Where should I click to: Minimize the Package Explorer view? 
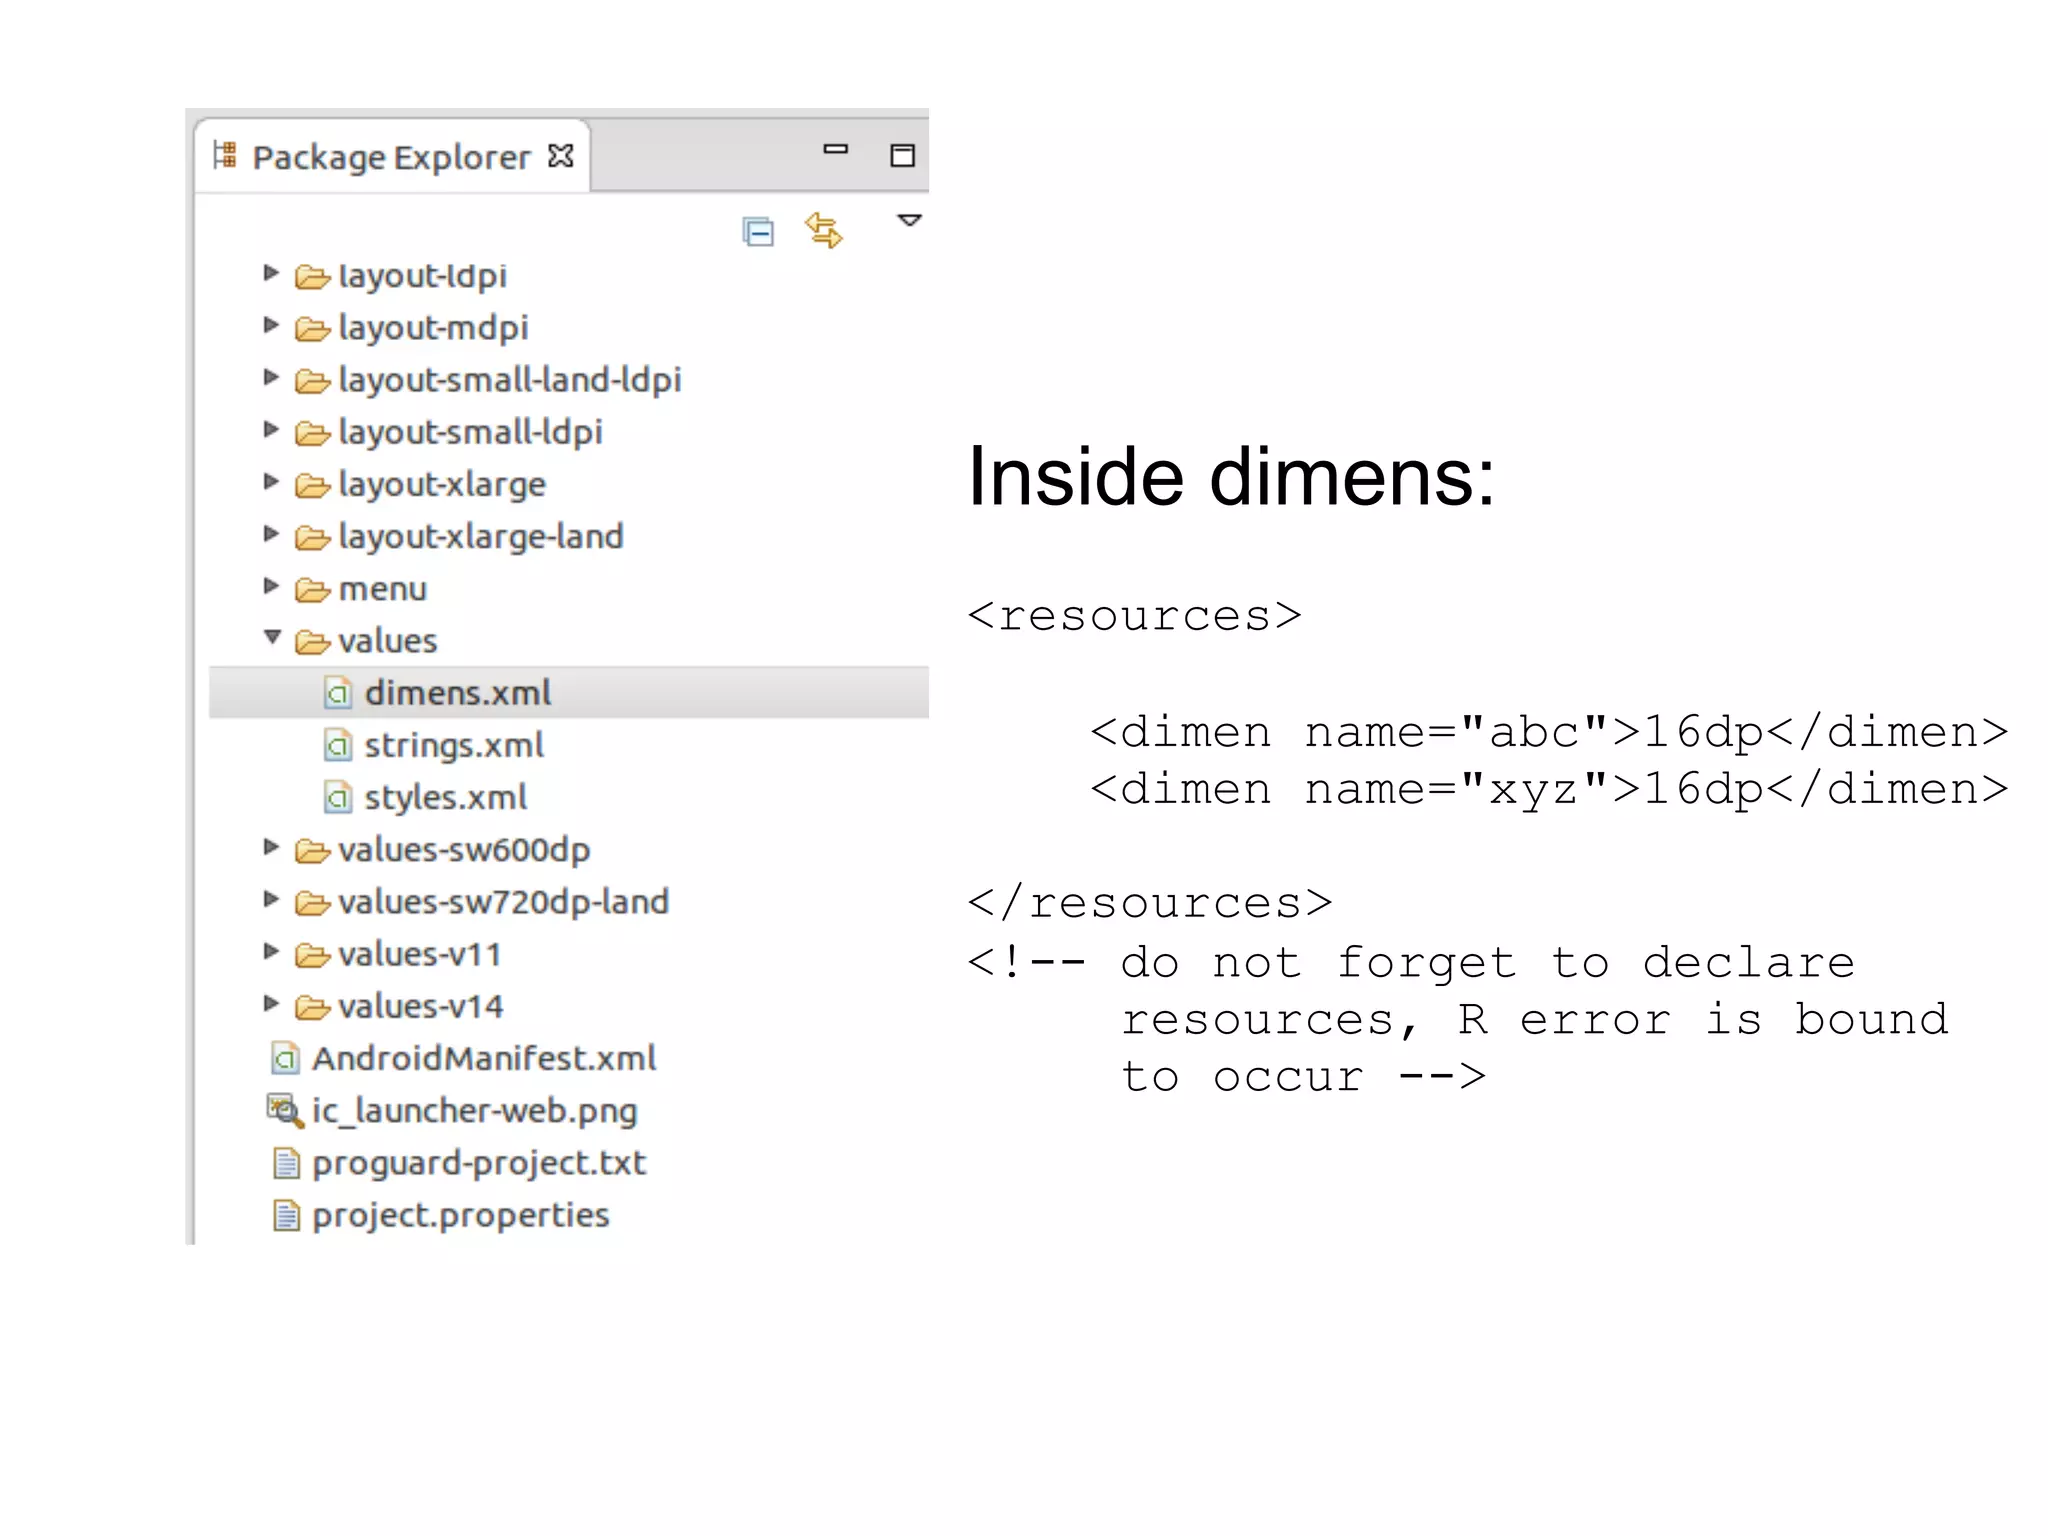coord(836,149)
